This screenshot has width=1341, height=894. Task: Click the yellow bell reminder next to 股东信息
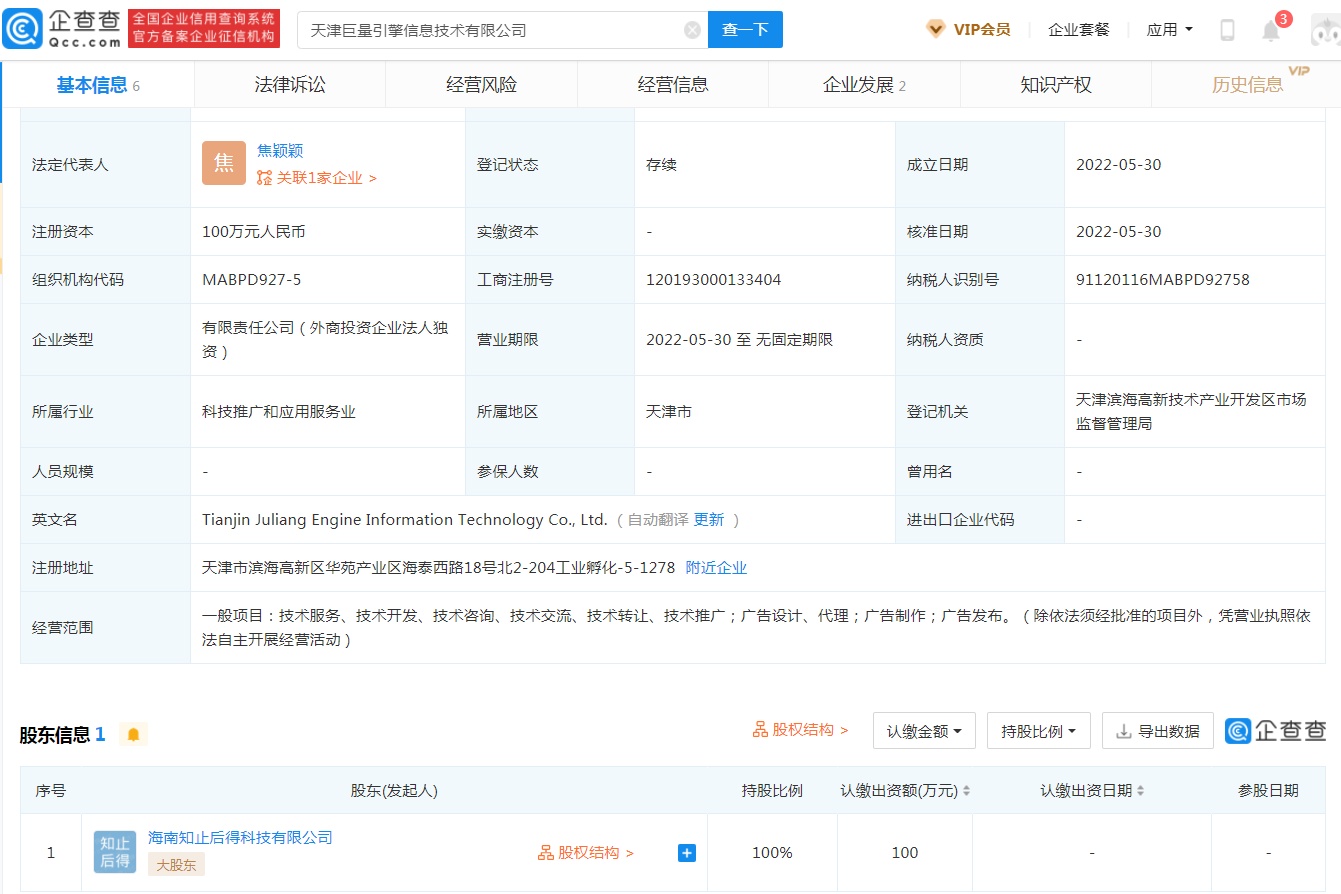coord(133,735)
